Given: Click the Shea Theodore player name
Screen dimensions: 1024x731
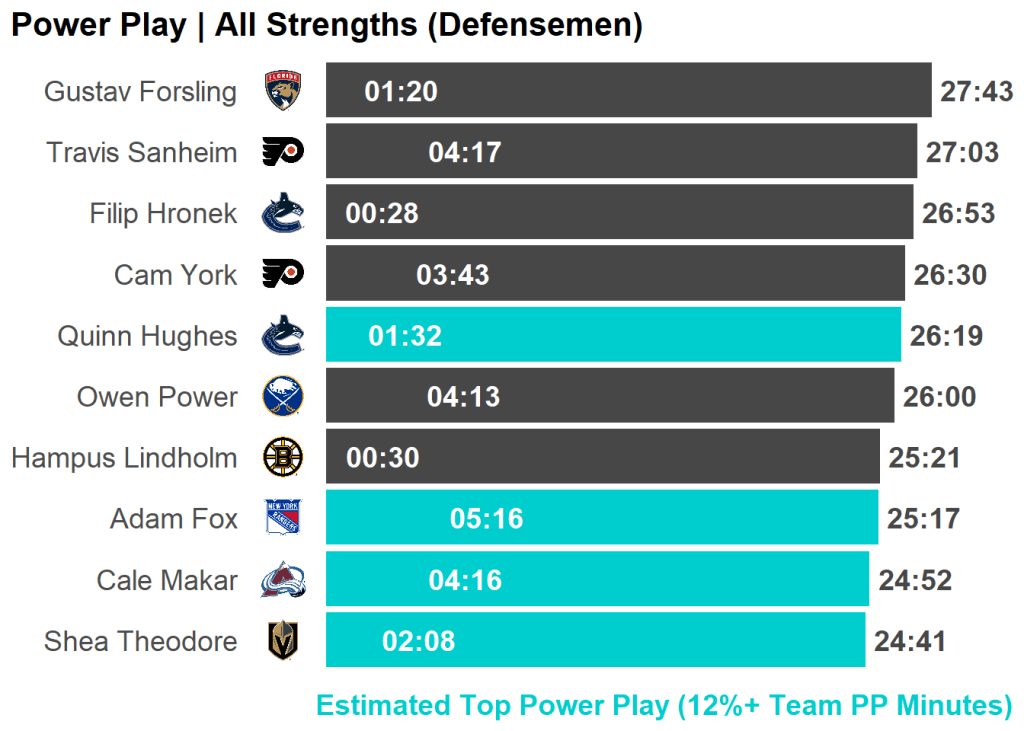Looking at the screenshot, I should pyautogui.click(x=140, y=641).
